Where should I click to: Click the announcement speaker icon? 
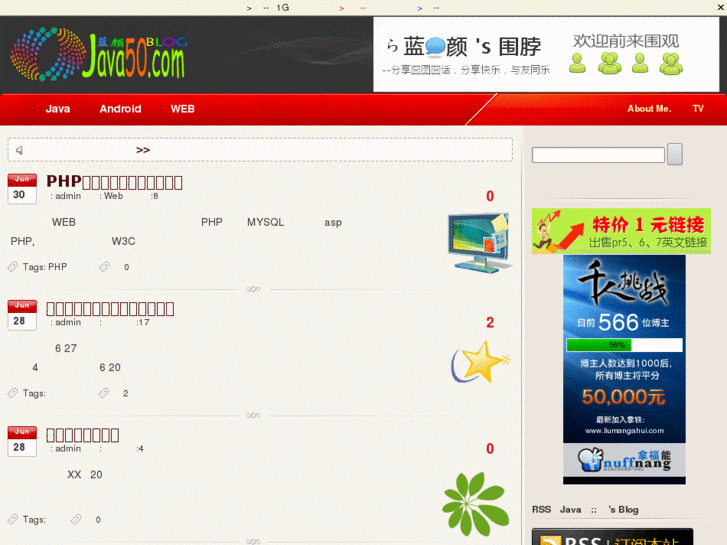click(x=19, y=150)
